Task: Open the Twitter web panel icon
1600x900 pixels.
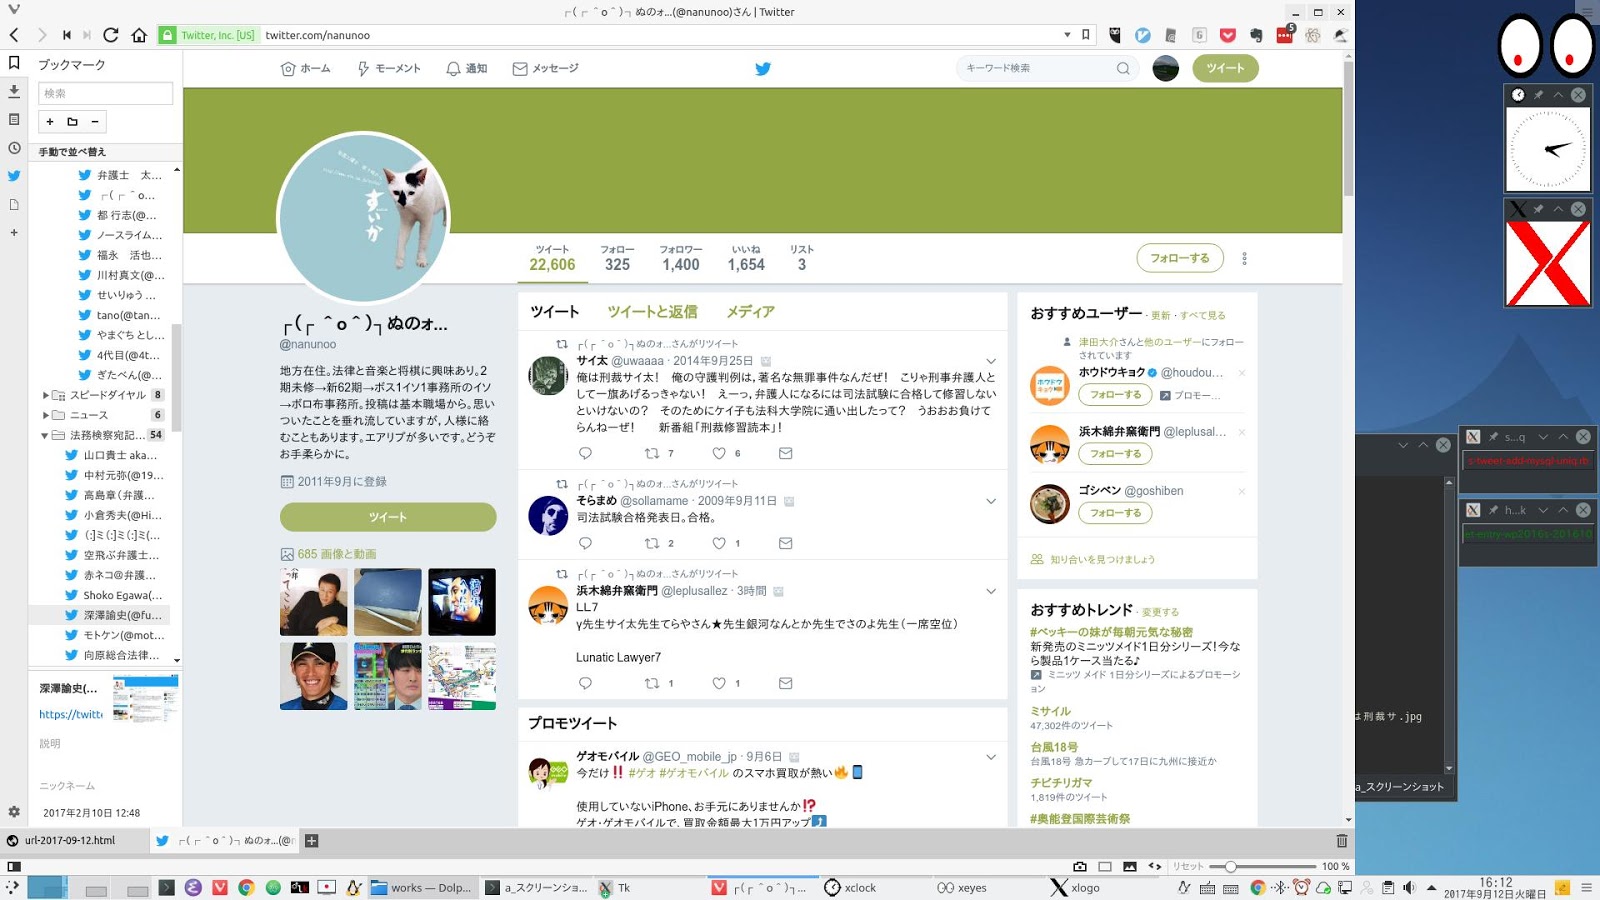Action: click(x=14, y=176)
